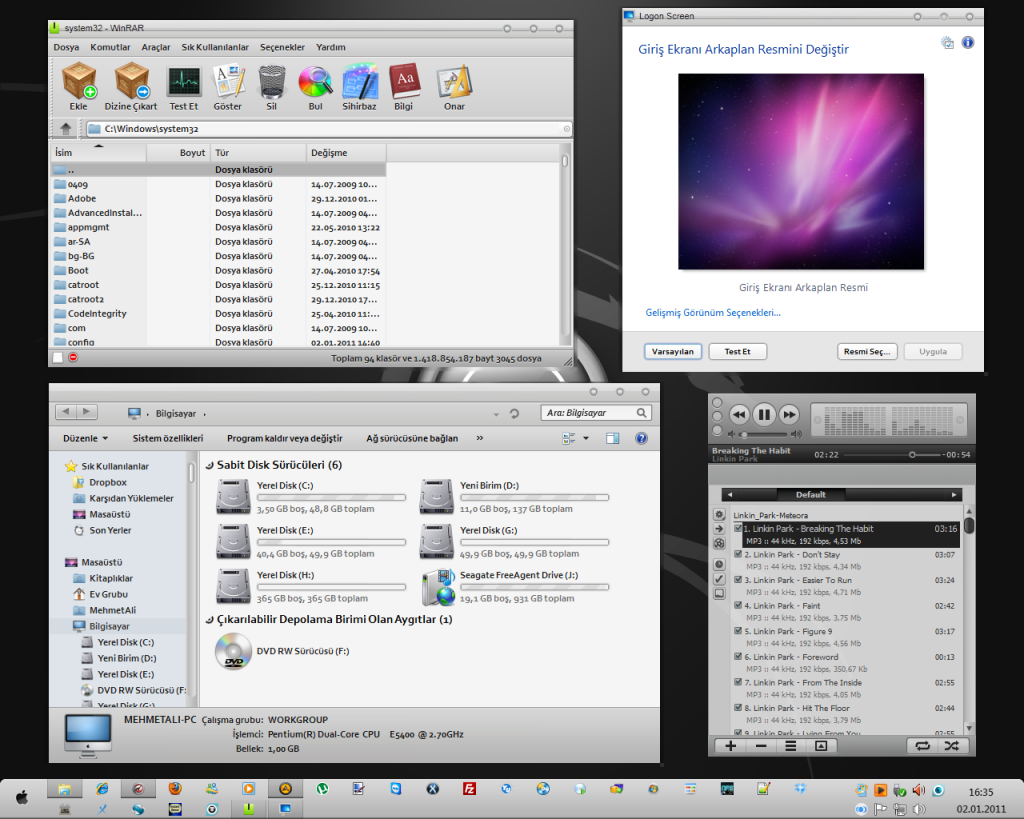Open the Yardım menu in WinRAR
Image resolution: width=1024 pixels, height=819 pixels.
click(330, 47)
